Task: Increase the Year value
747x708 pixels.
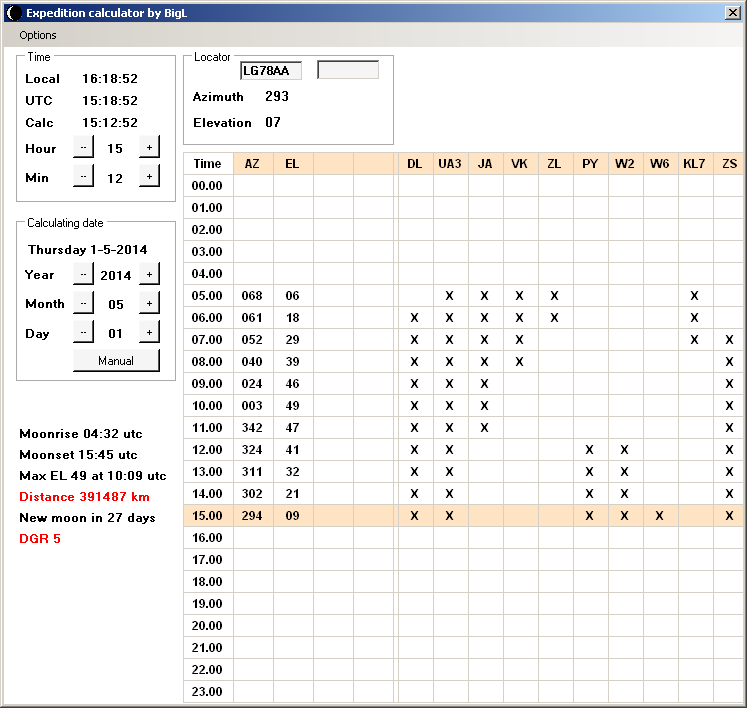Action: (x=149, y=274)
